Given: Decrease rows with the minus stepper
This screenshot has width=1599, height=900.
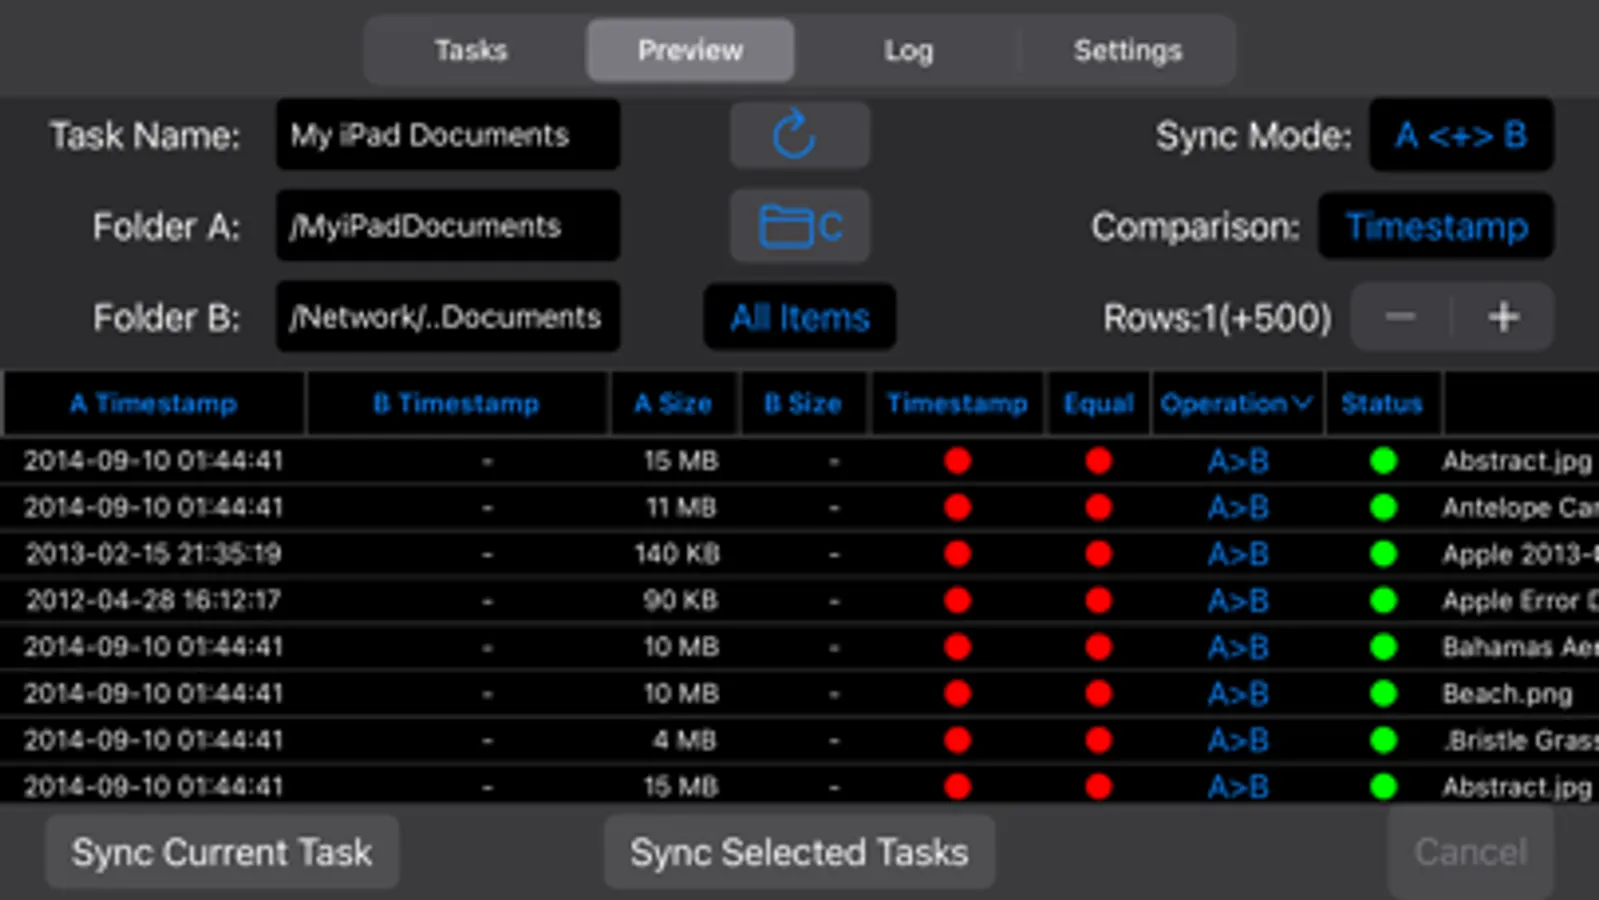Looking at the screenshot, I should [x=1400, y=317].
